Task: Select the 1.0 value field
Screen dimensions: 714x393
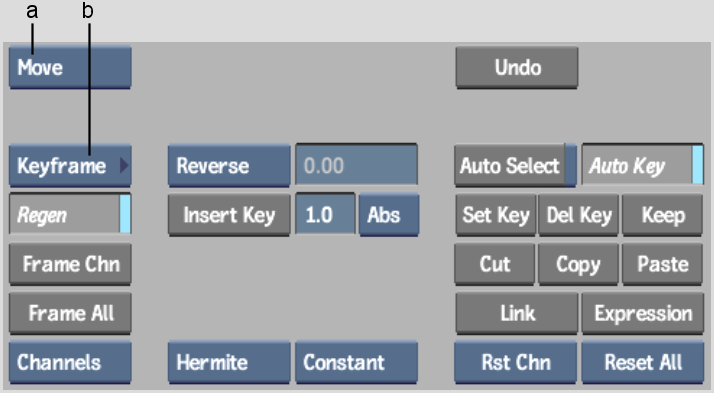Action: 325,214
